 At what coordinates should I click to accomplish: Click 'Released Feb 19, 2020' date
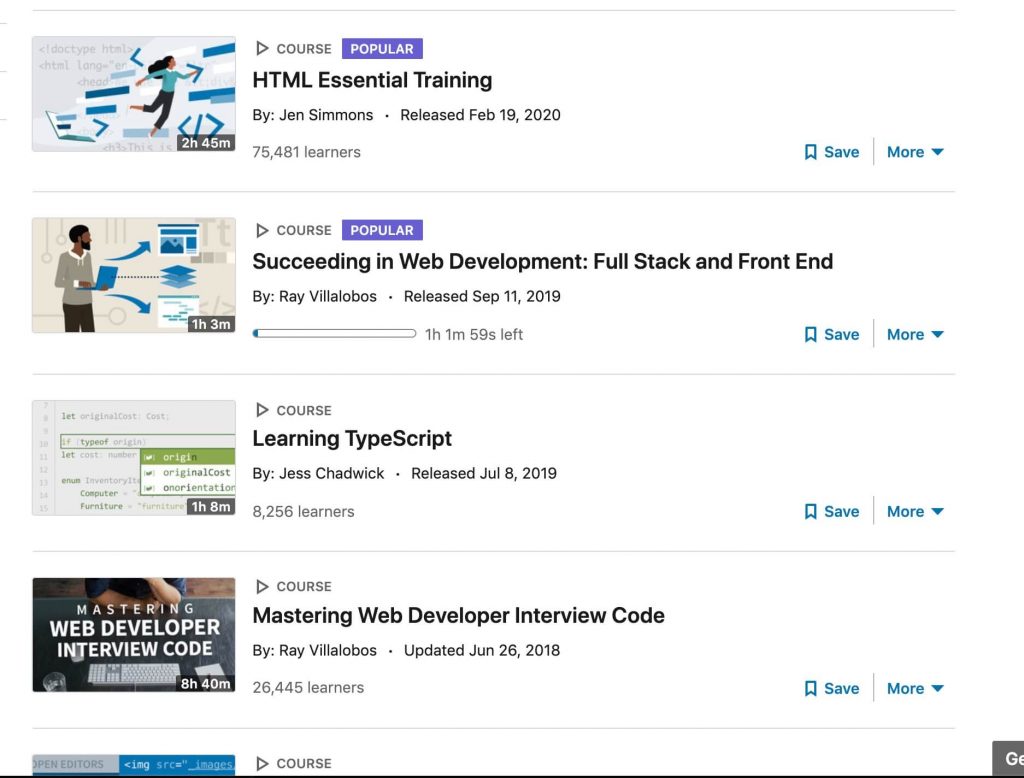click(x=481, y=115)
